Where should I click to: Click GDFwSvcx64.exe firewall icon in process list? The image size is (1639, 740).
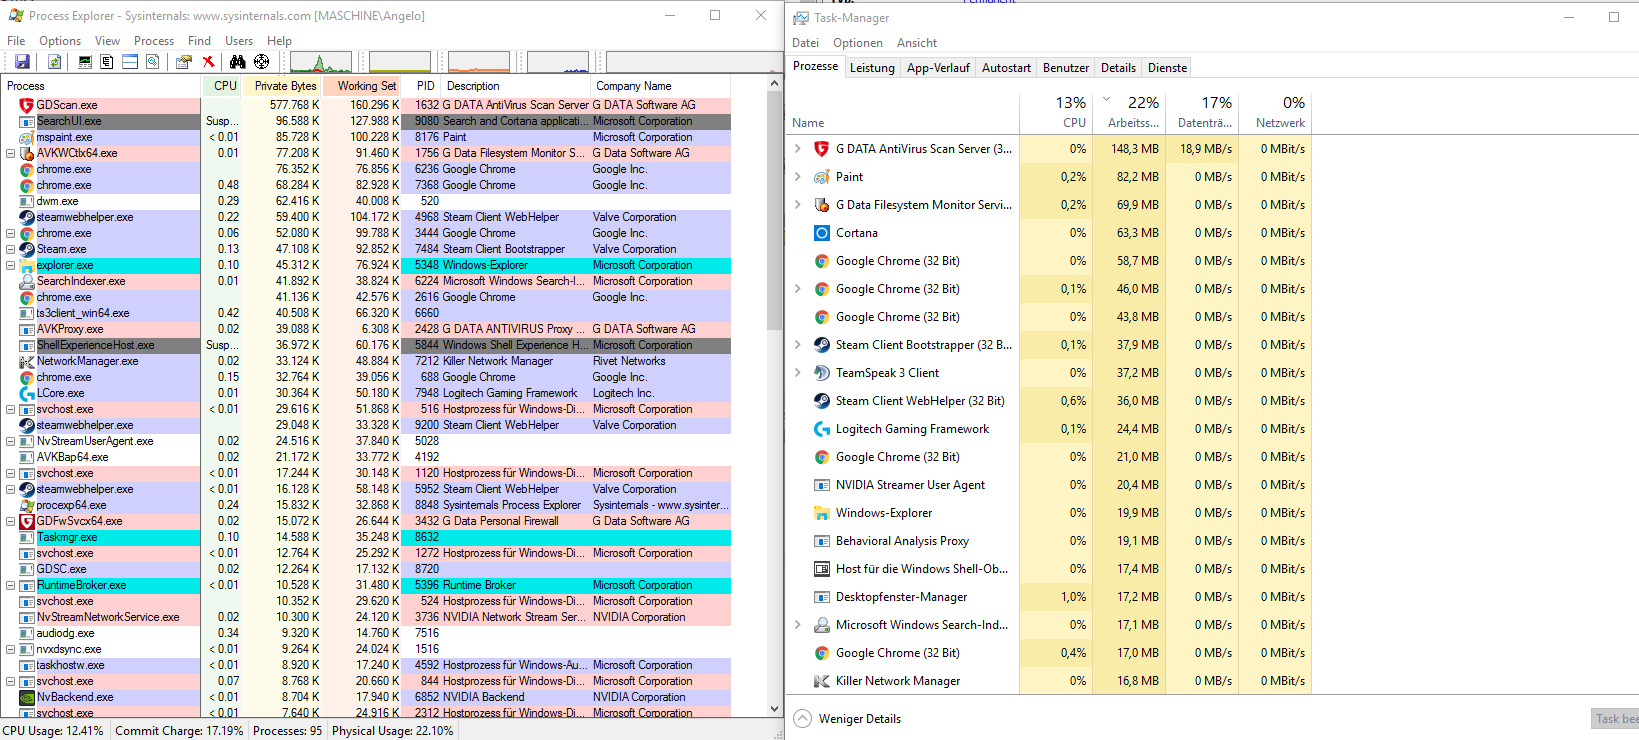click(x=28, y=521)
